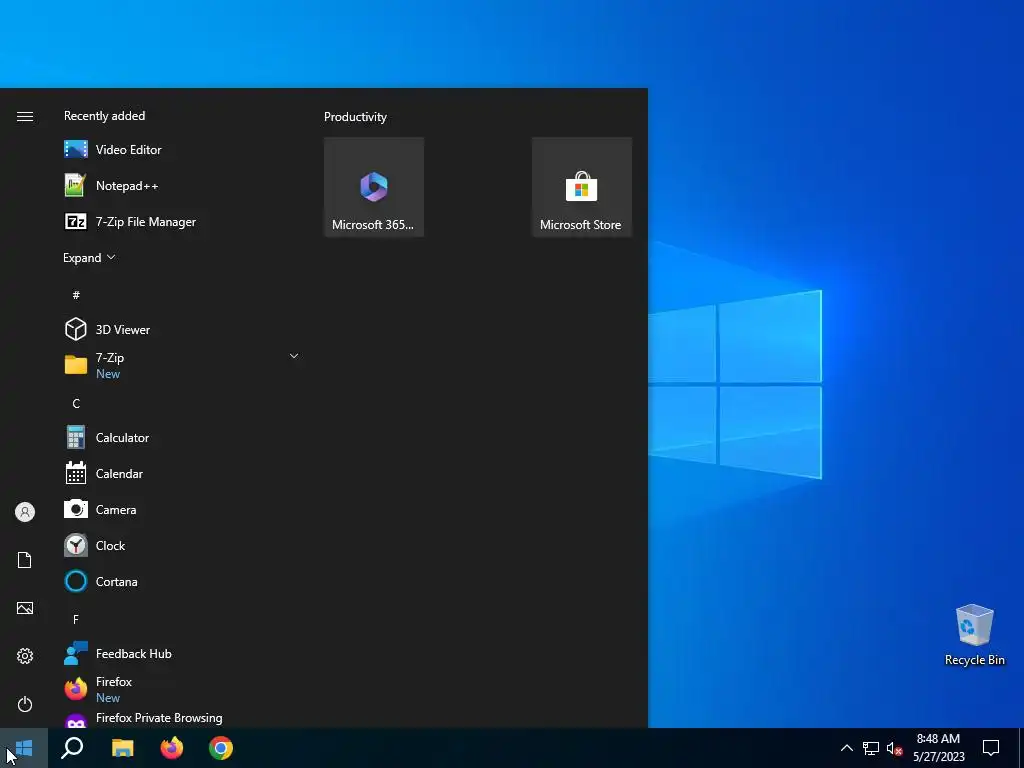1024x768 pixels.
Task: Open 7-Zip File Manager
Action: point(183,222)
